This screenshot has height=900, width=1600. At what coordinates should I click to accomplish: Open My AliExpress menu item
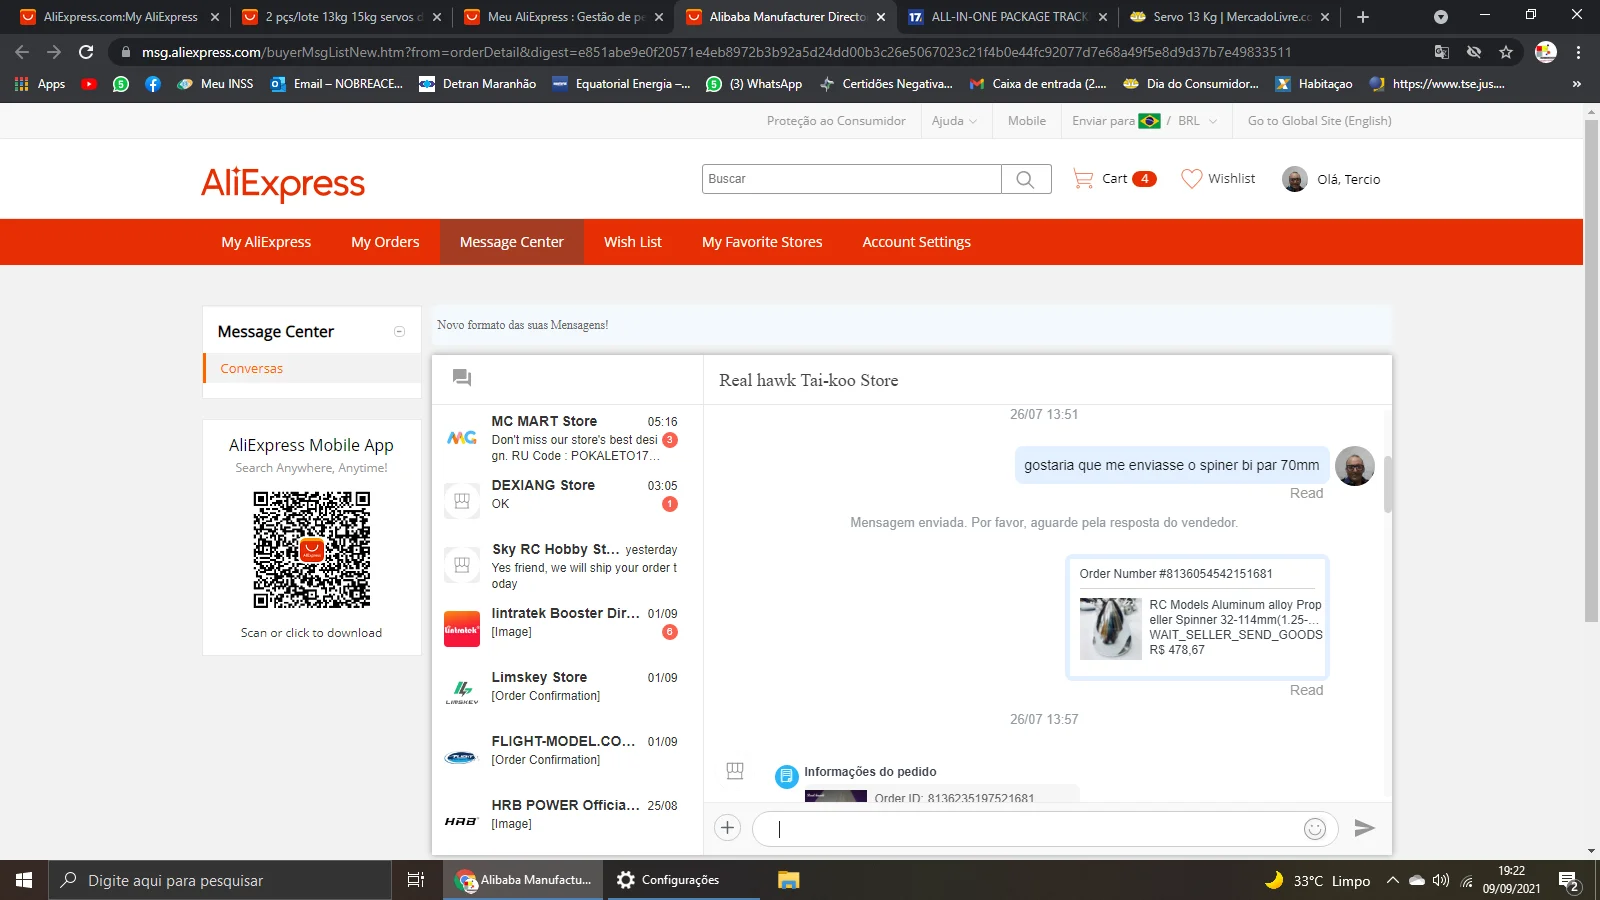click(266, 242)
